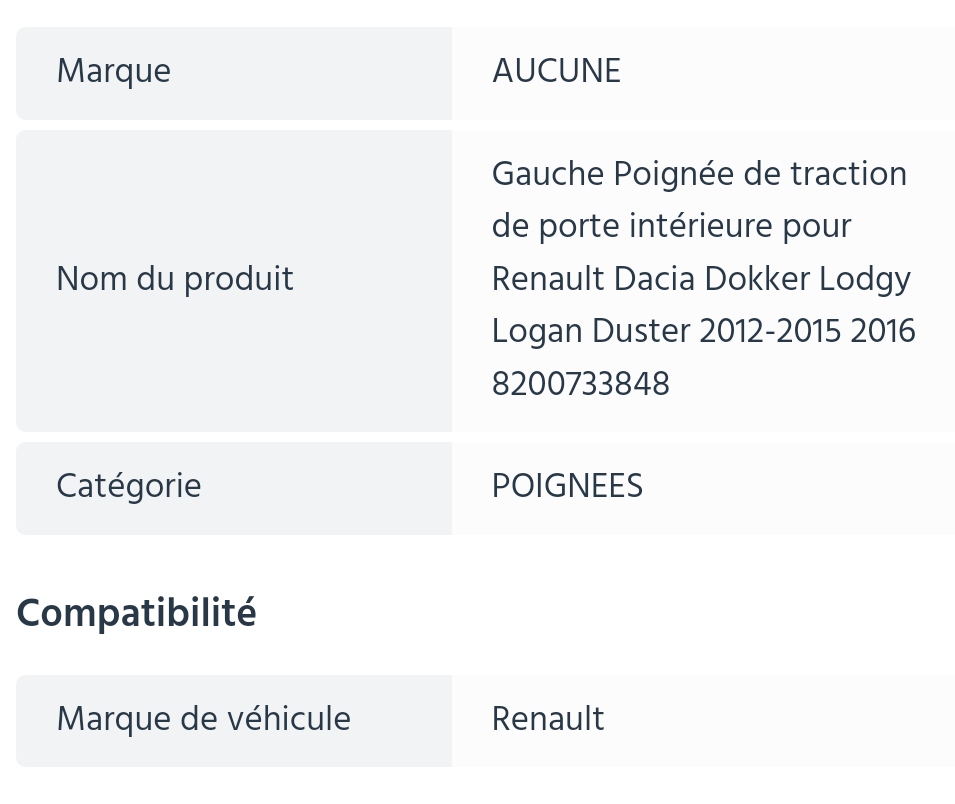Click the year range 2012-2015

(770, 332)
